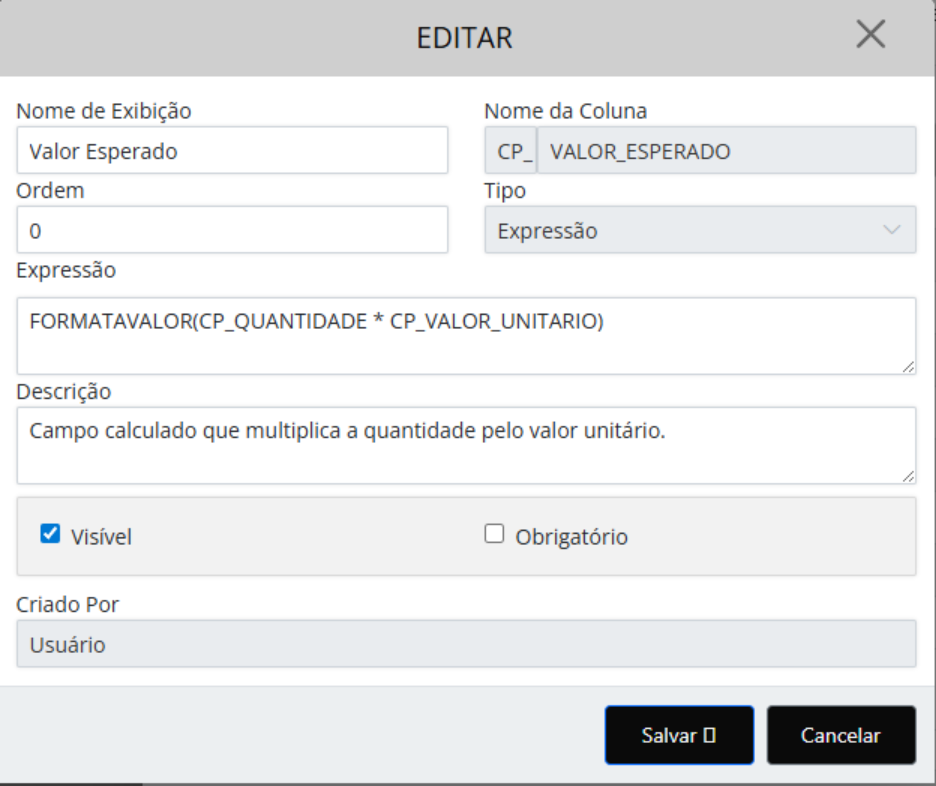Click into the Ordem input field
This screenshot has width=936, height=786.
(232, 231)
